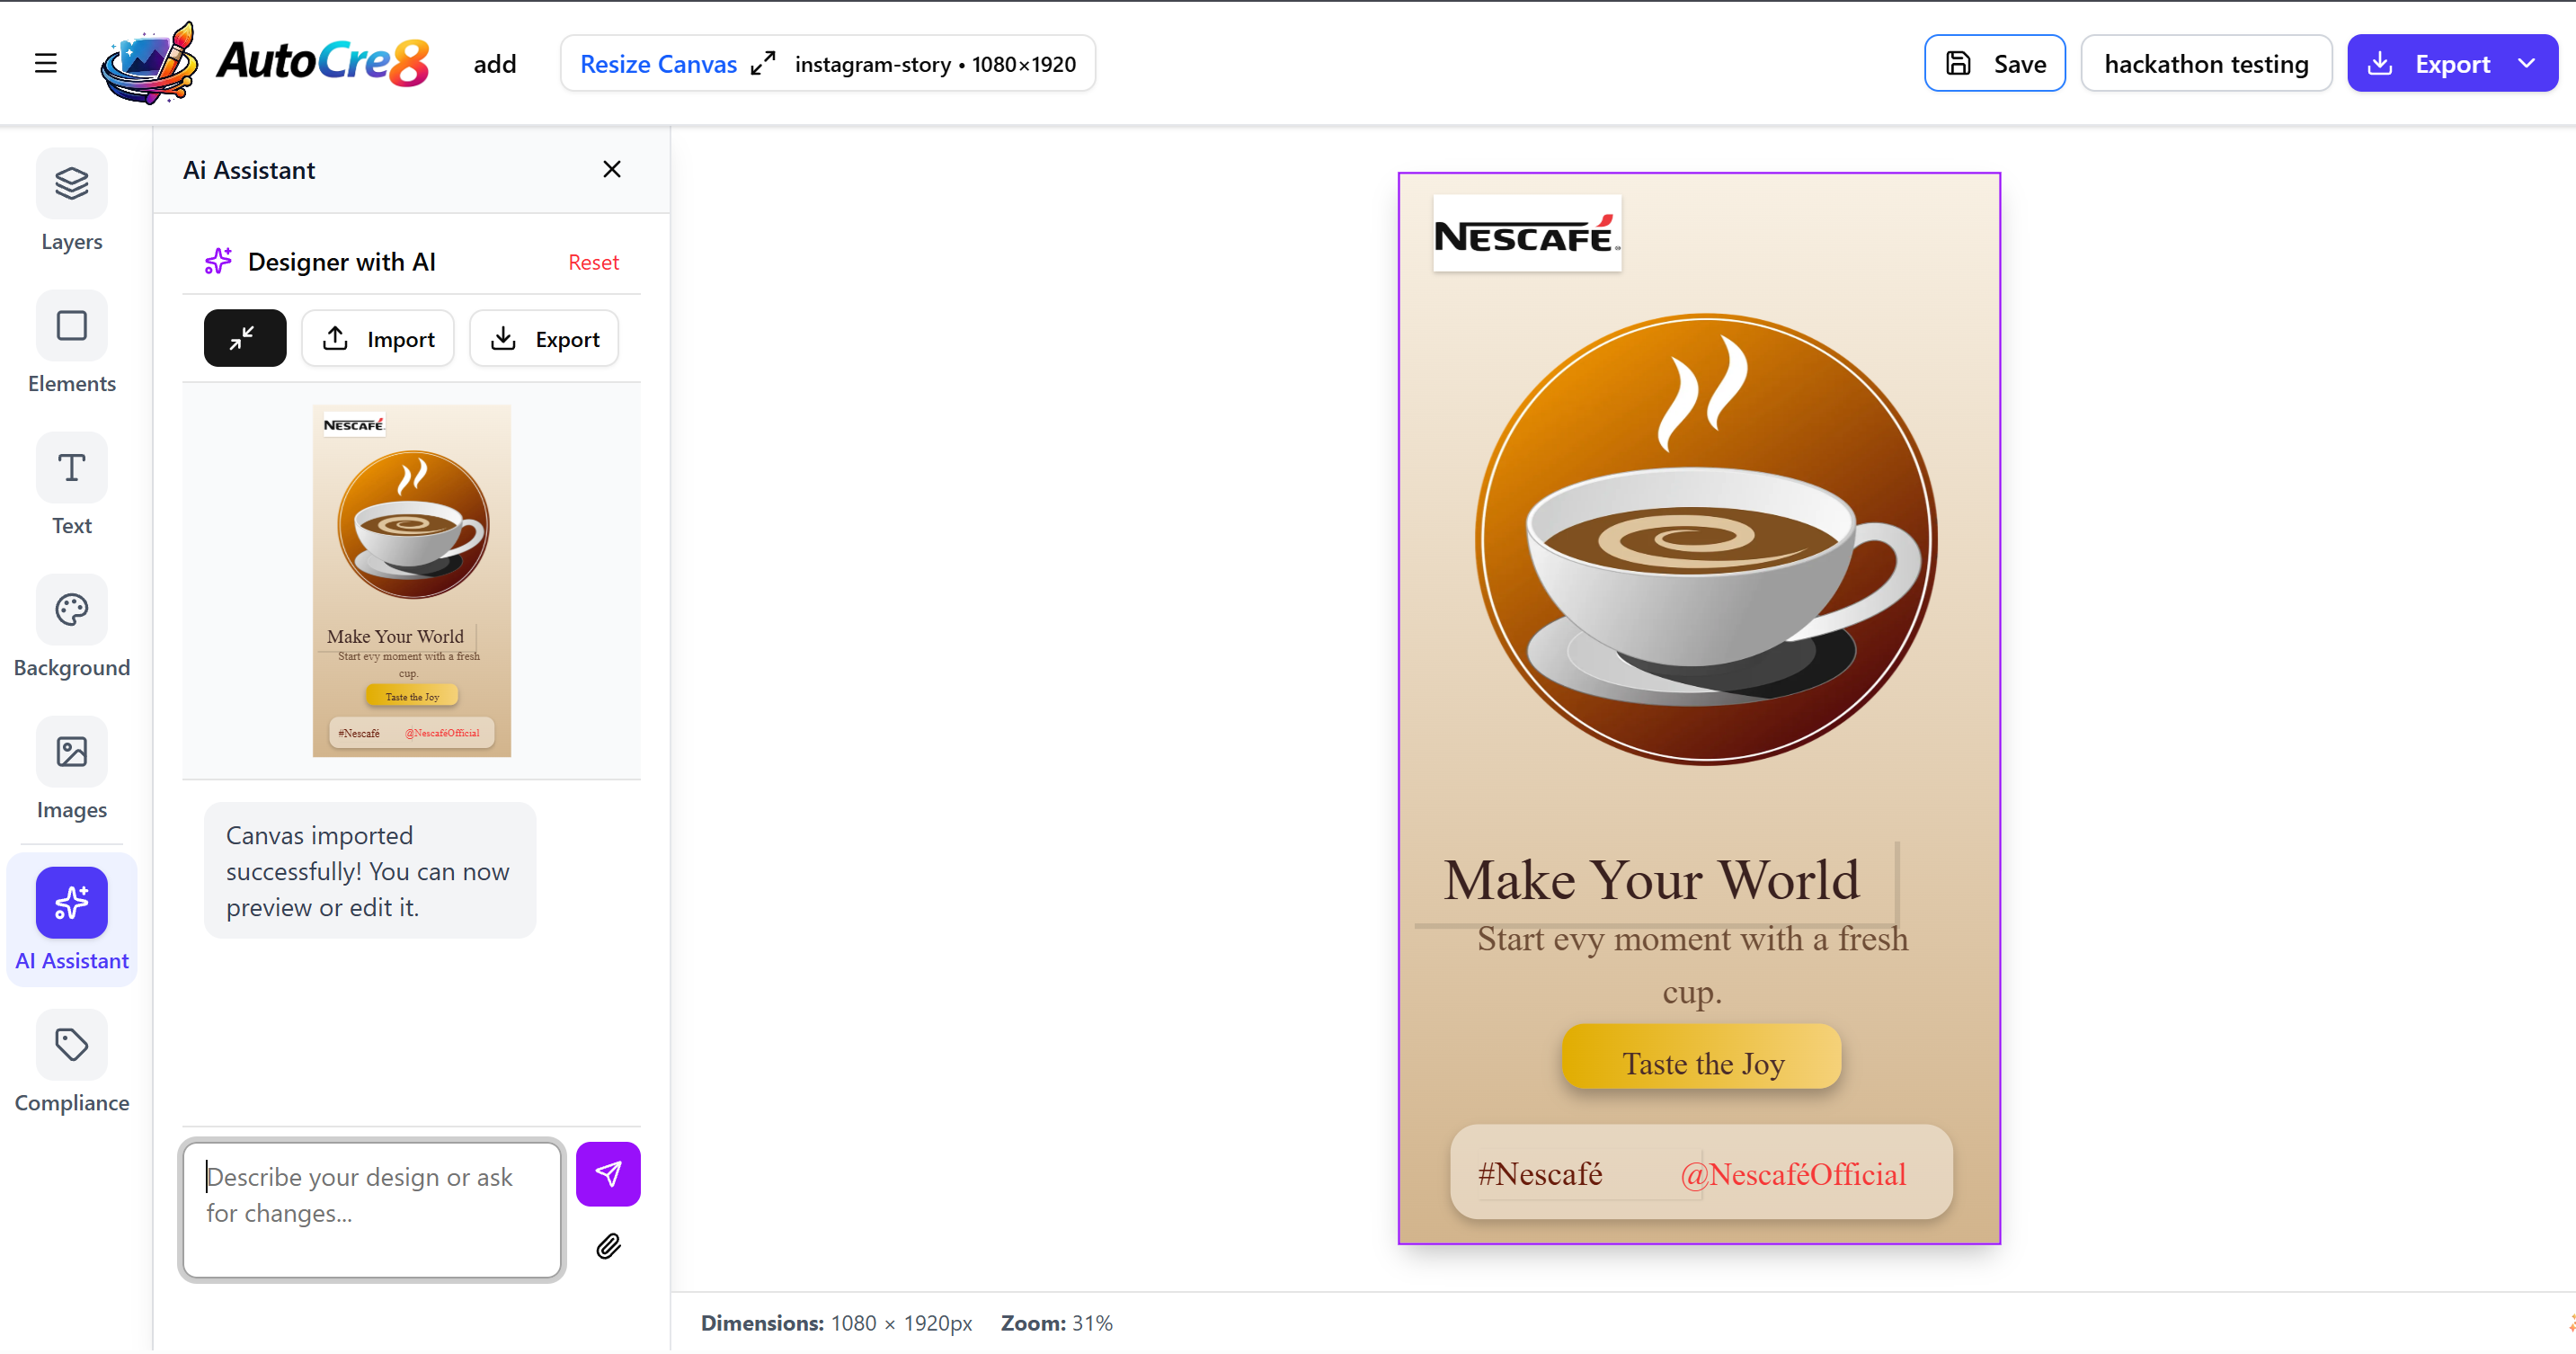Click the Import button in AI panel

[378, 339]
